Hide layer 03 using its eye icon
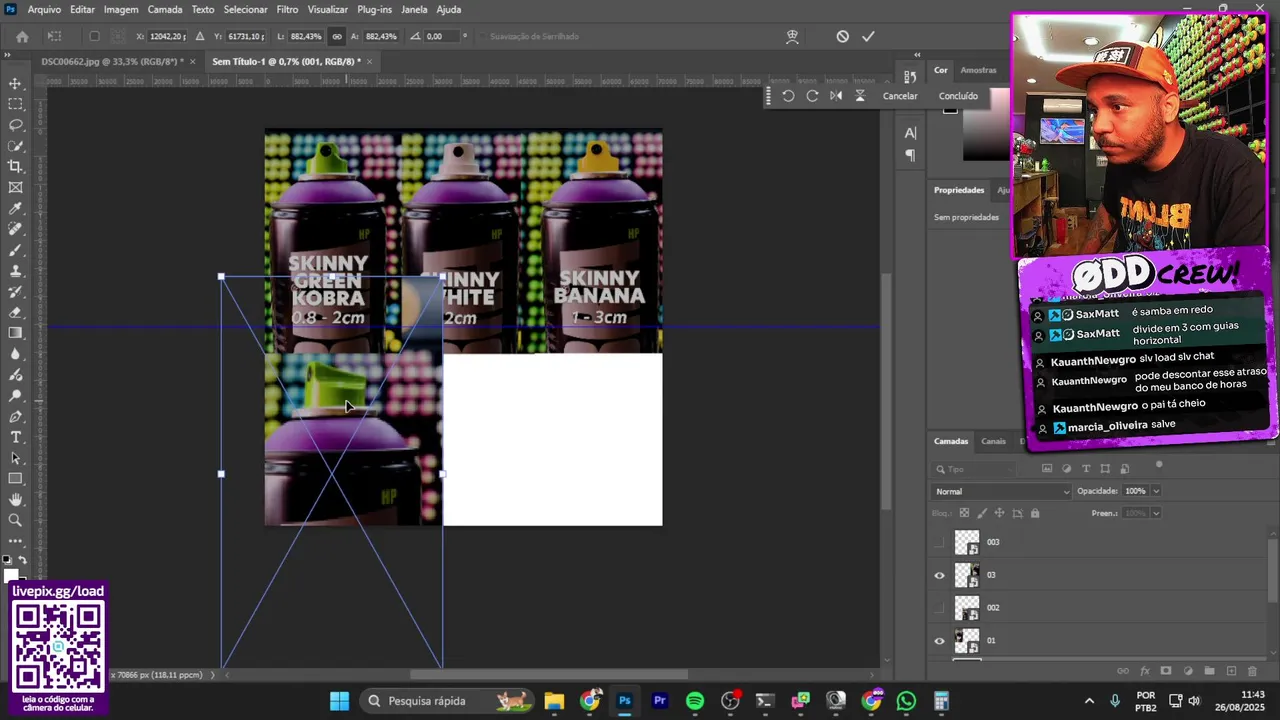The image size is (1280, 720). pos(939,575)
